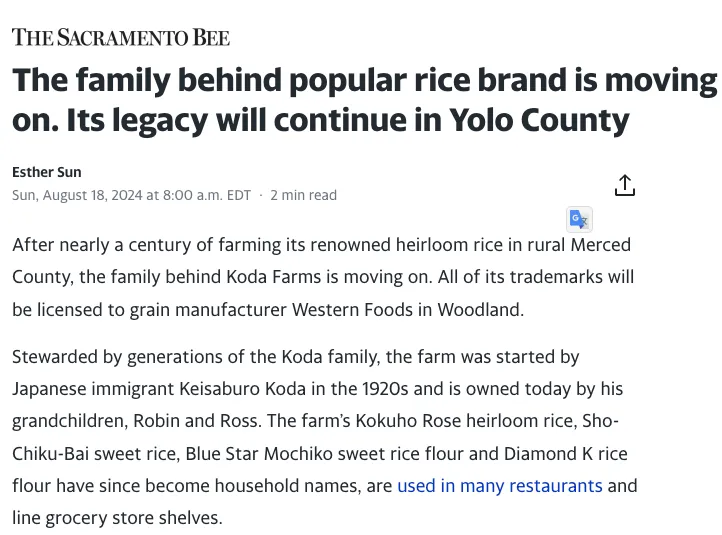Image resolution: width=722 pixels, height=535 pixels.
Task: Select the publication date Sun, August 18, 2024
Action: click(x=77, y=195)
